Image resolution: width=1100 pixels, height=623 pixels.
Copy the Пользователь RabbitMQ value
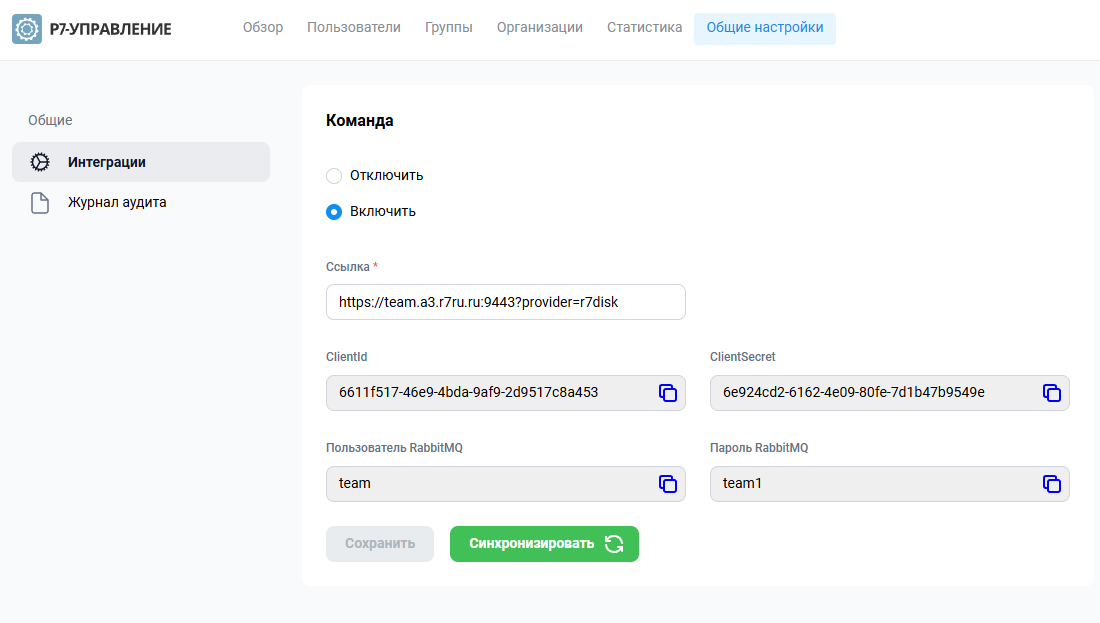point(668,484)
